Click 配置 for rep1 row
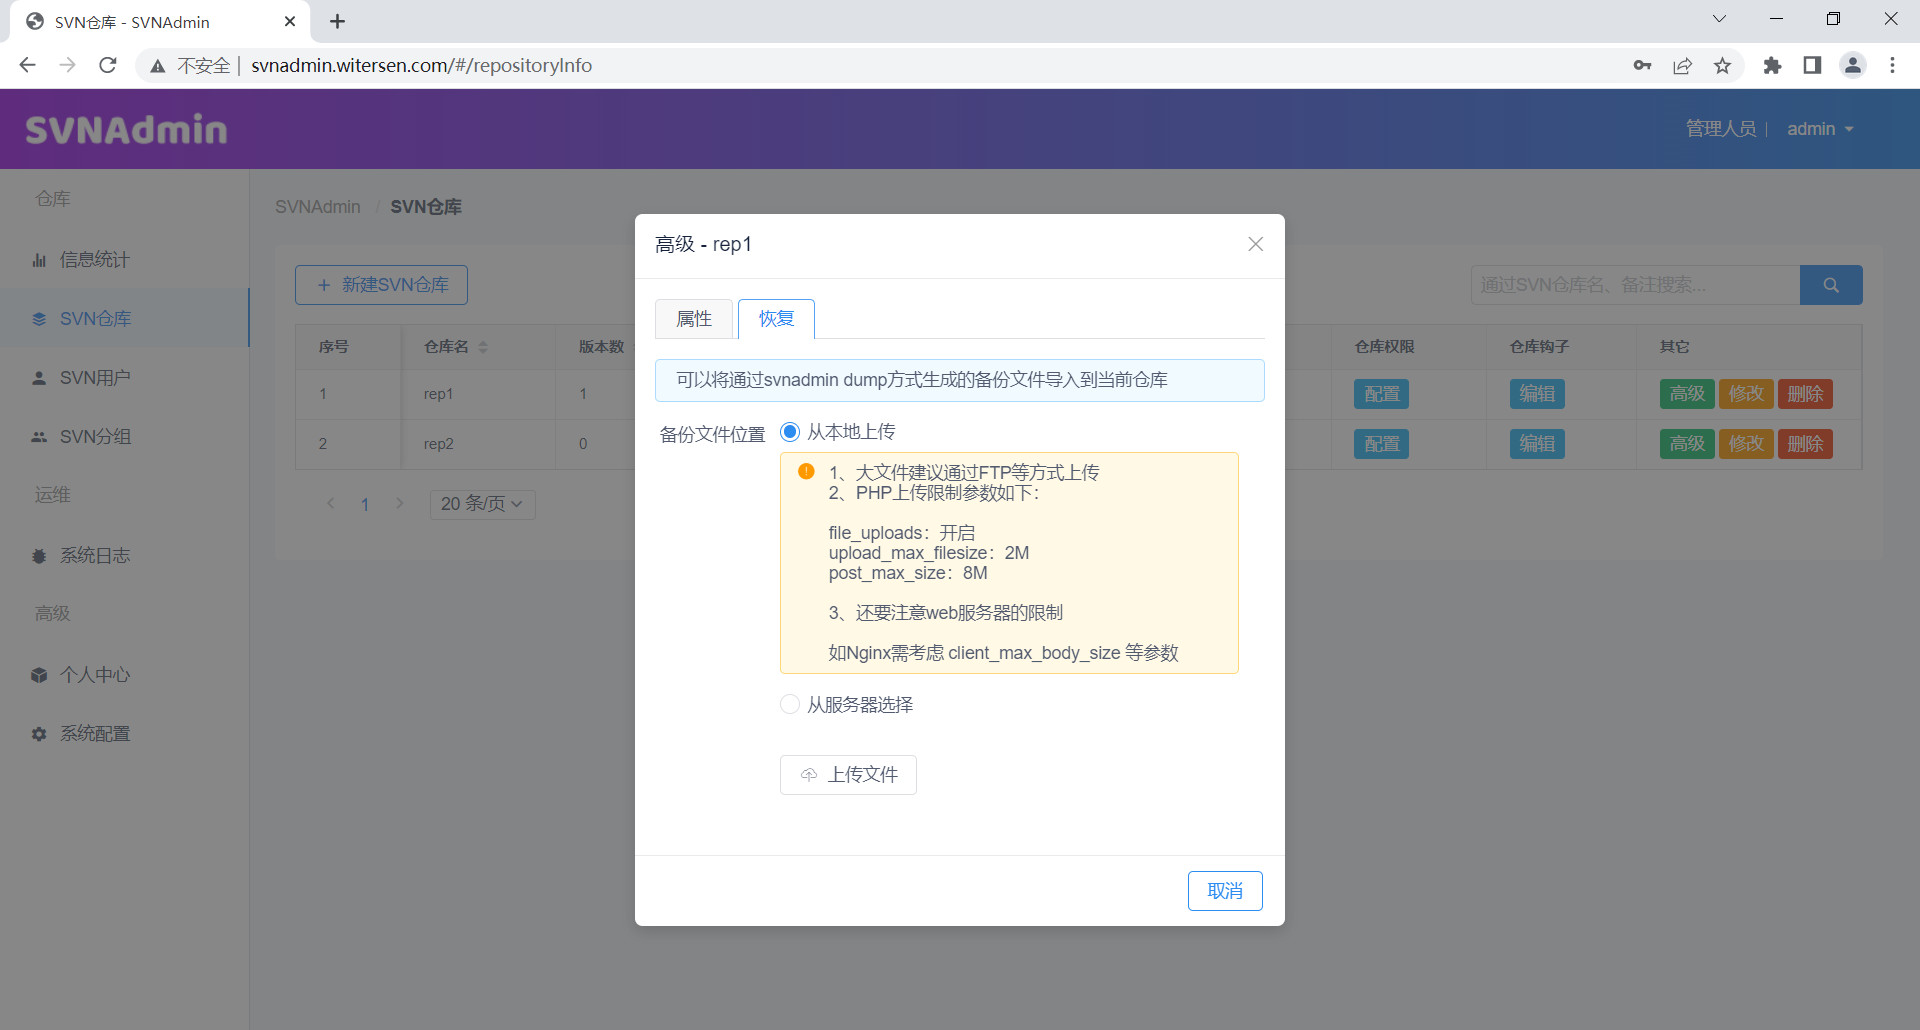This screenshot has height=1030, width=1920. pyautogui.click(x=1382, y=394)
